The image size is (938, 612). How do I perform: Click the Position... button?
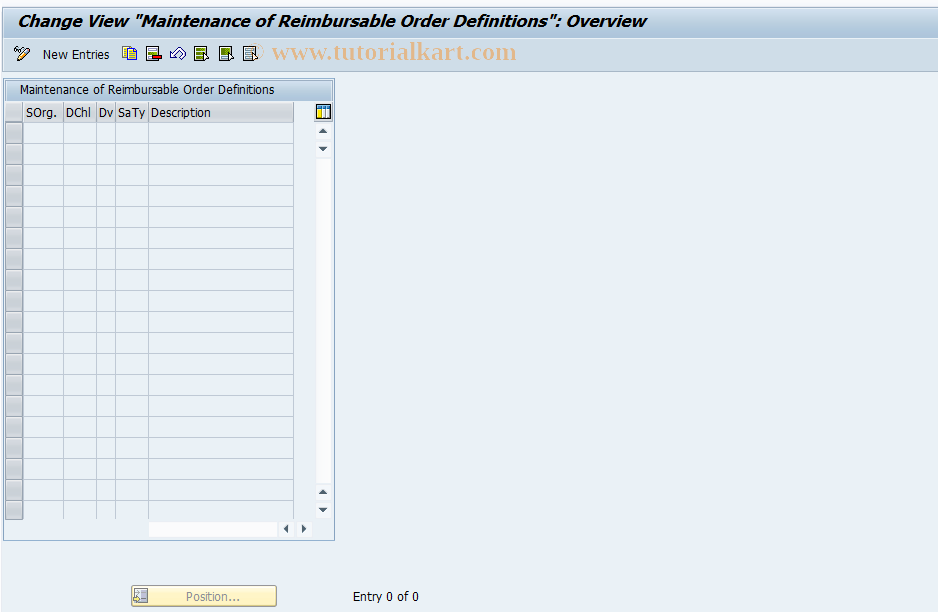pyautogui.click(x=204, y=596)
